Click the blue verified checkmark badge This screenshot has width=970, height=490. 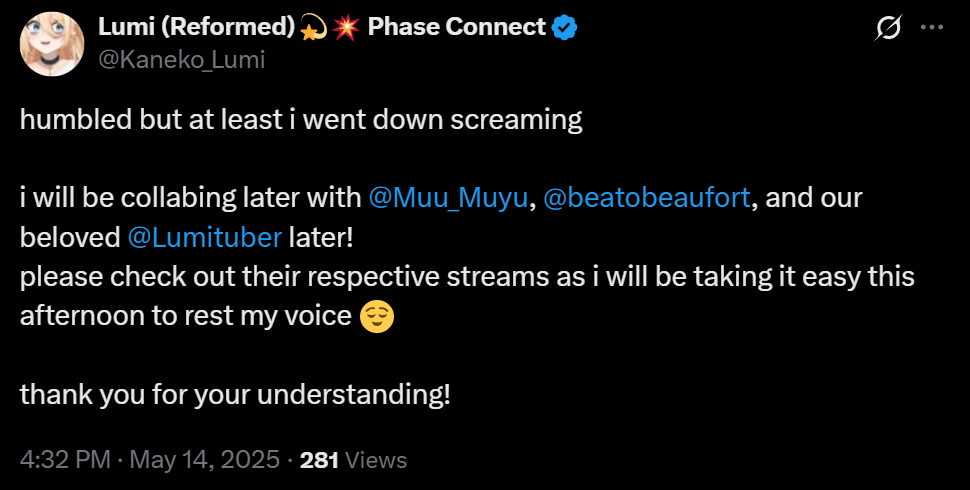pyautogui.click(x=565, y=29)
